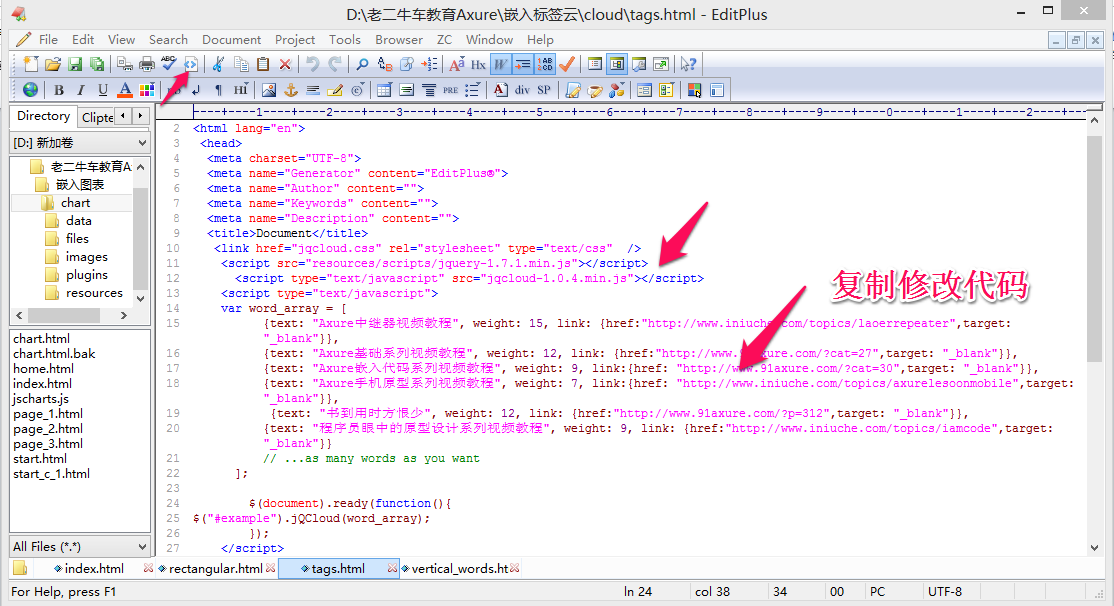
Task: Toggle auto indent button
Action: 523,64
